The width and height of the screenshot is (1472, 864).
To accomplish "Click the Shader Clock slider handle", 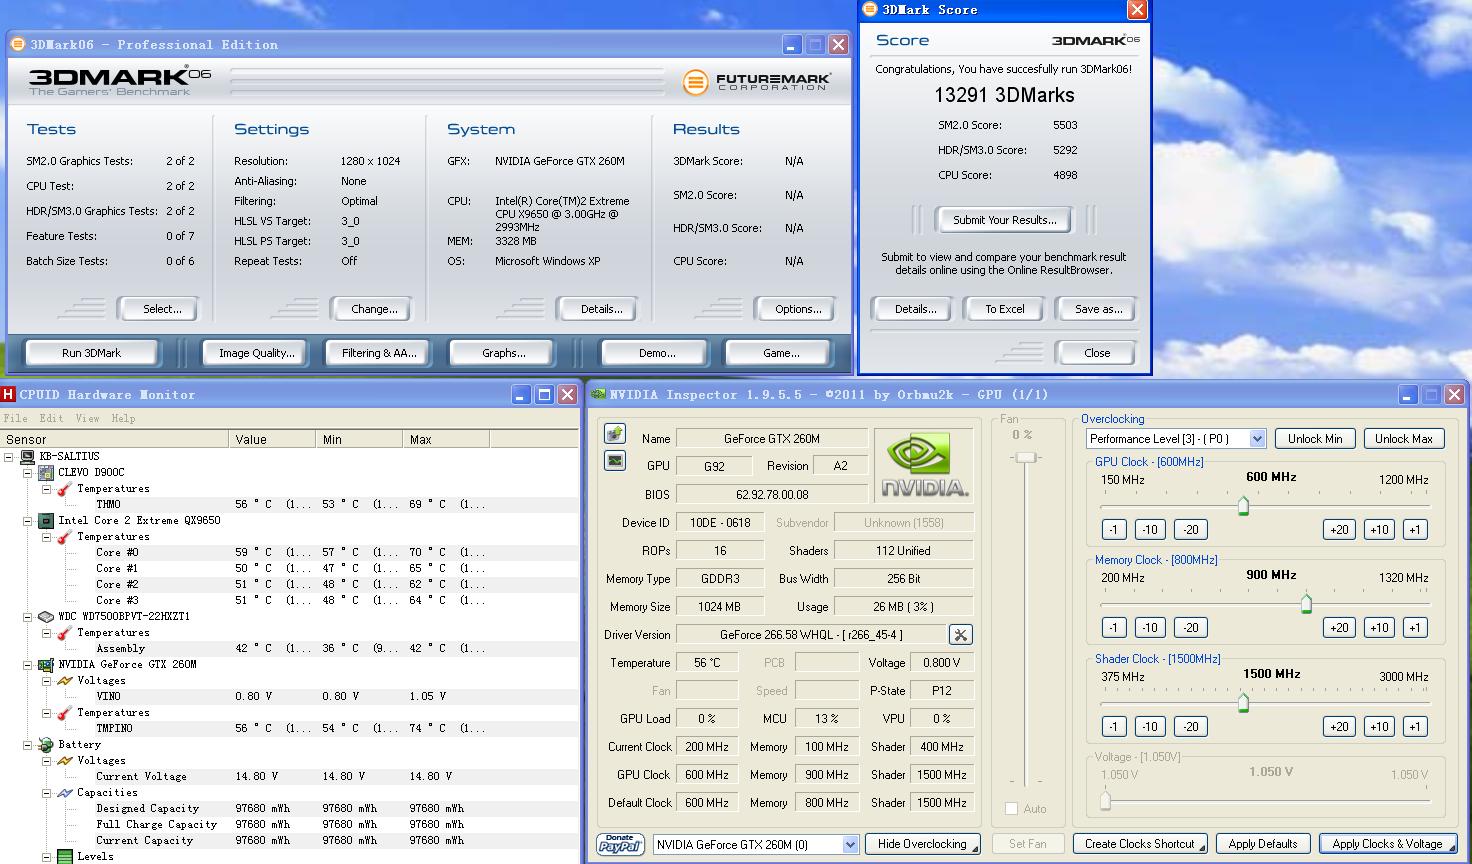I will [x=1243, y=703].
